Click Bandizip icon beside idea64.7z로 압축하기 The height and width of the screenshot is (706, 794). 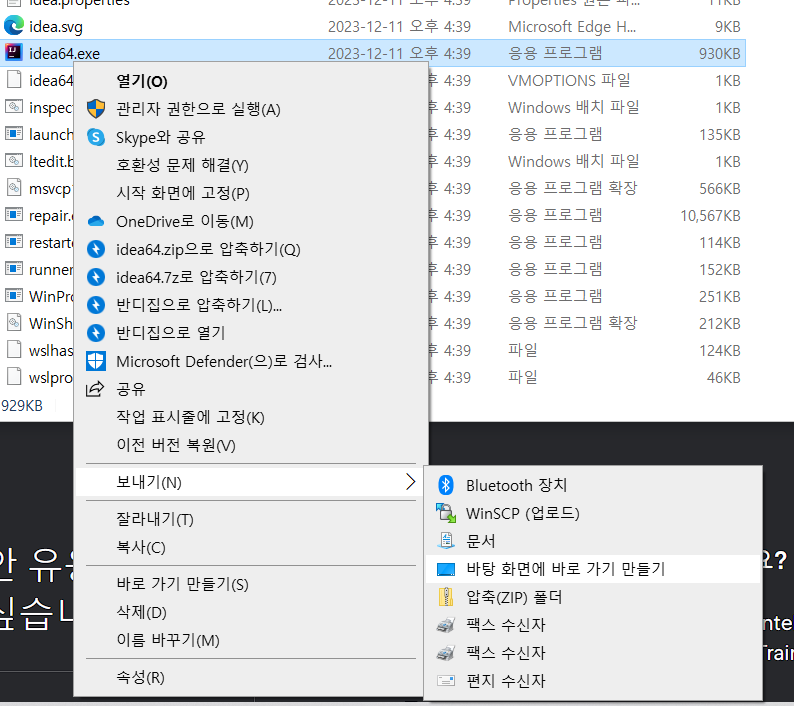click(96, 277)
